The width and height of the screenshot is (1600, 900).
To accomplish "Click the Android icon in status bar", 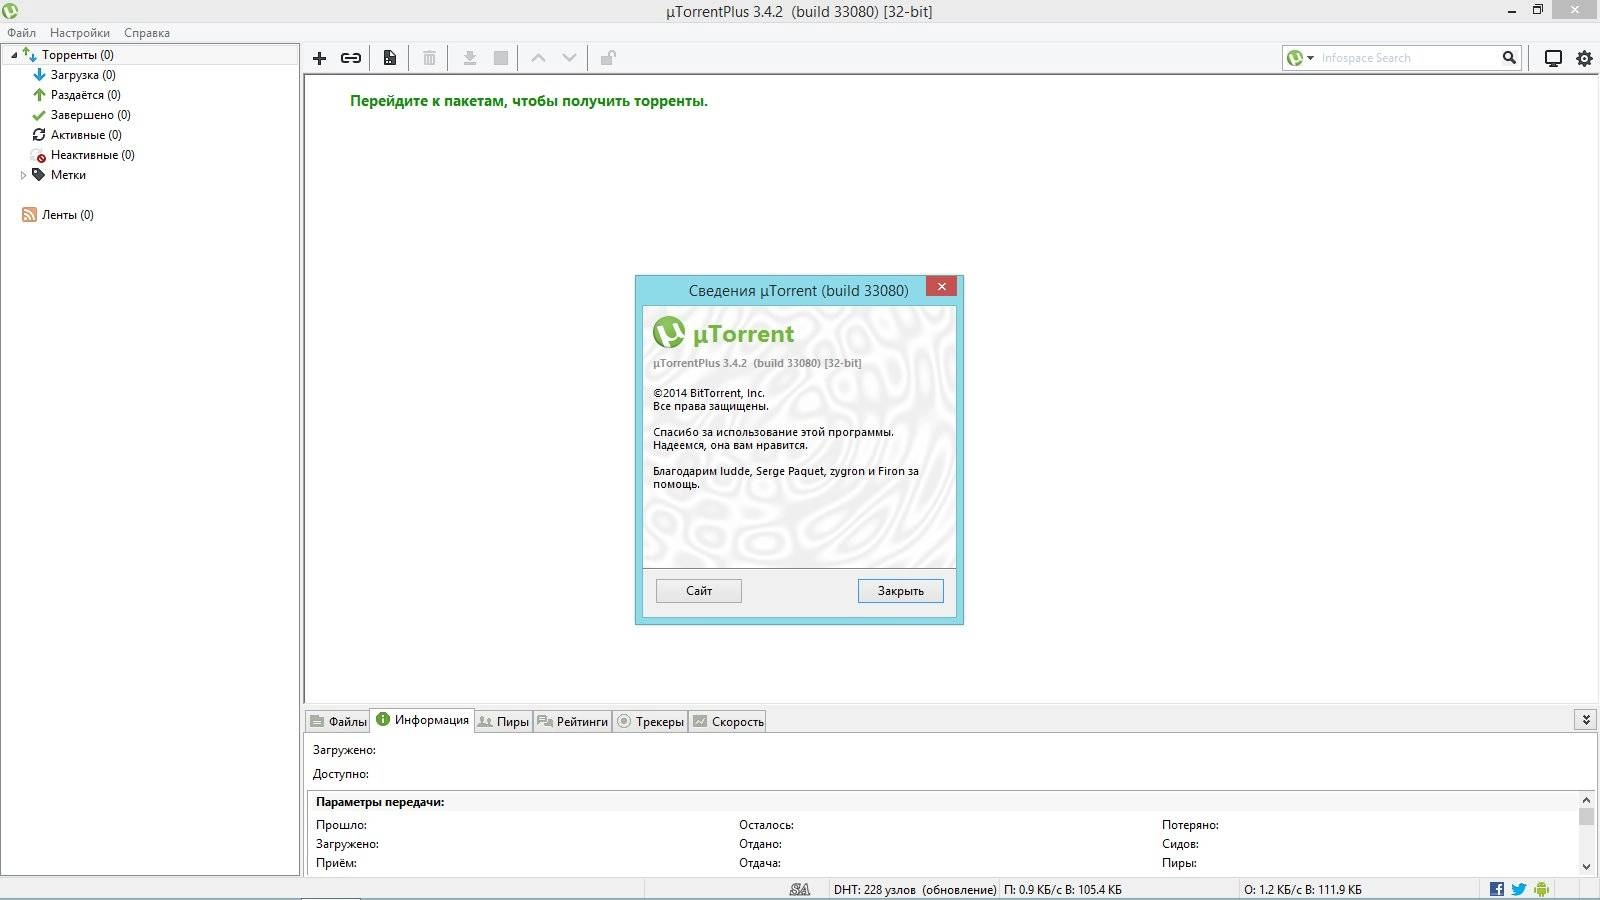I will [1540, 887].
